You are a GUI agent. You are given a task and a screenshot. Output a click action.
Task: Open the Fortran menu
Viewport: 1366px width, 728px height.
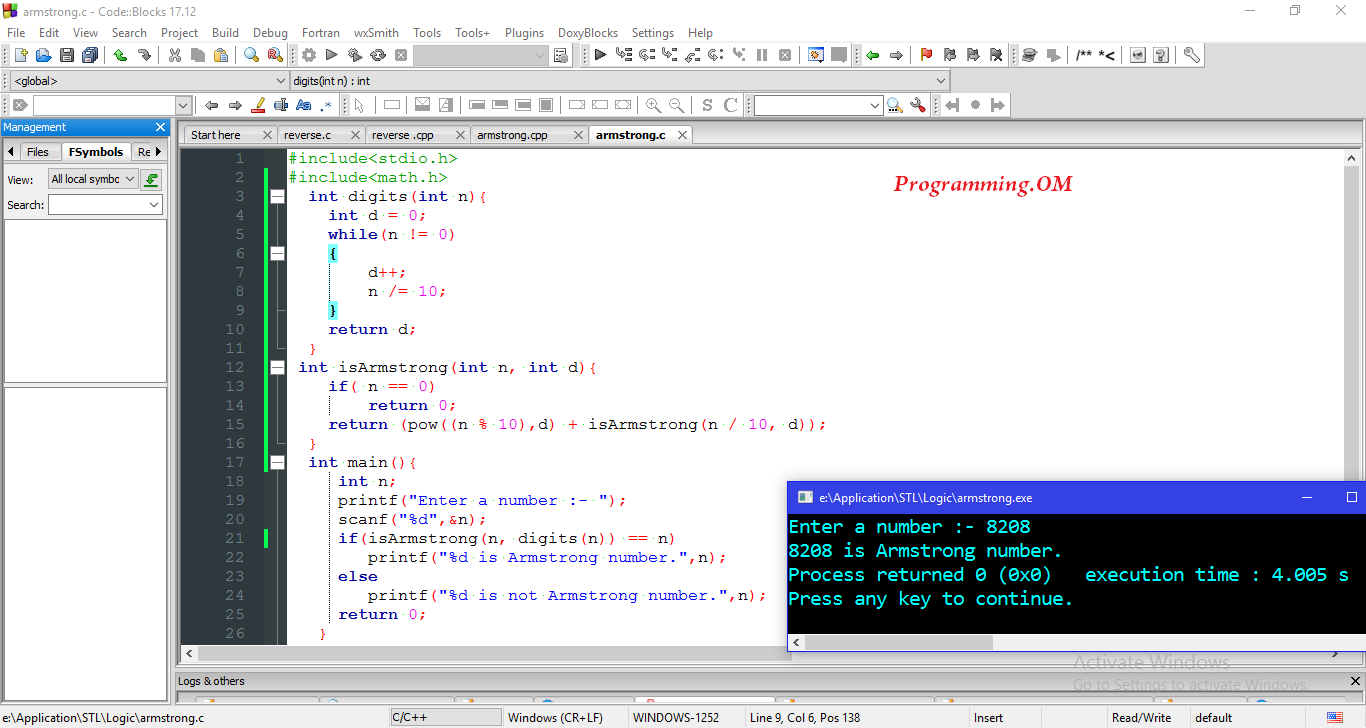[320, 32]
